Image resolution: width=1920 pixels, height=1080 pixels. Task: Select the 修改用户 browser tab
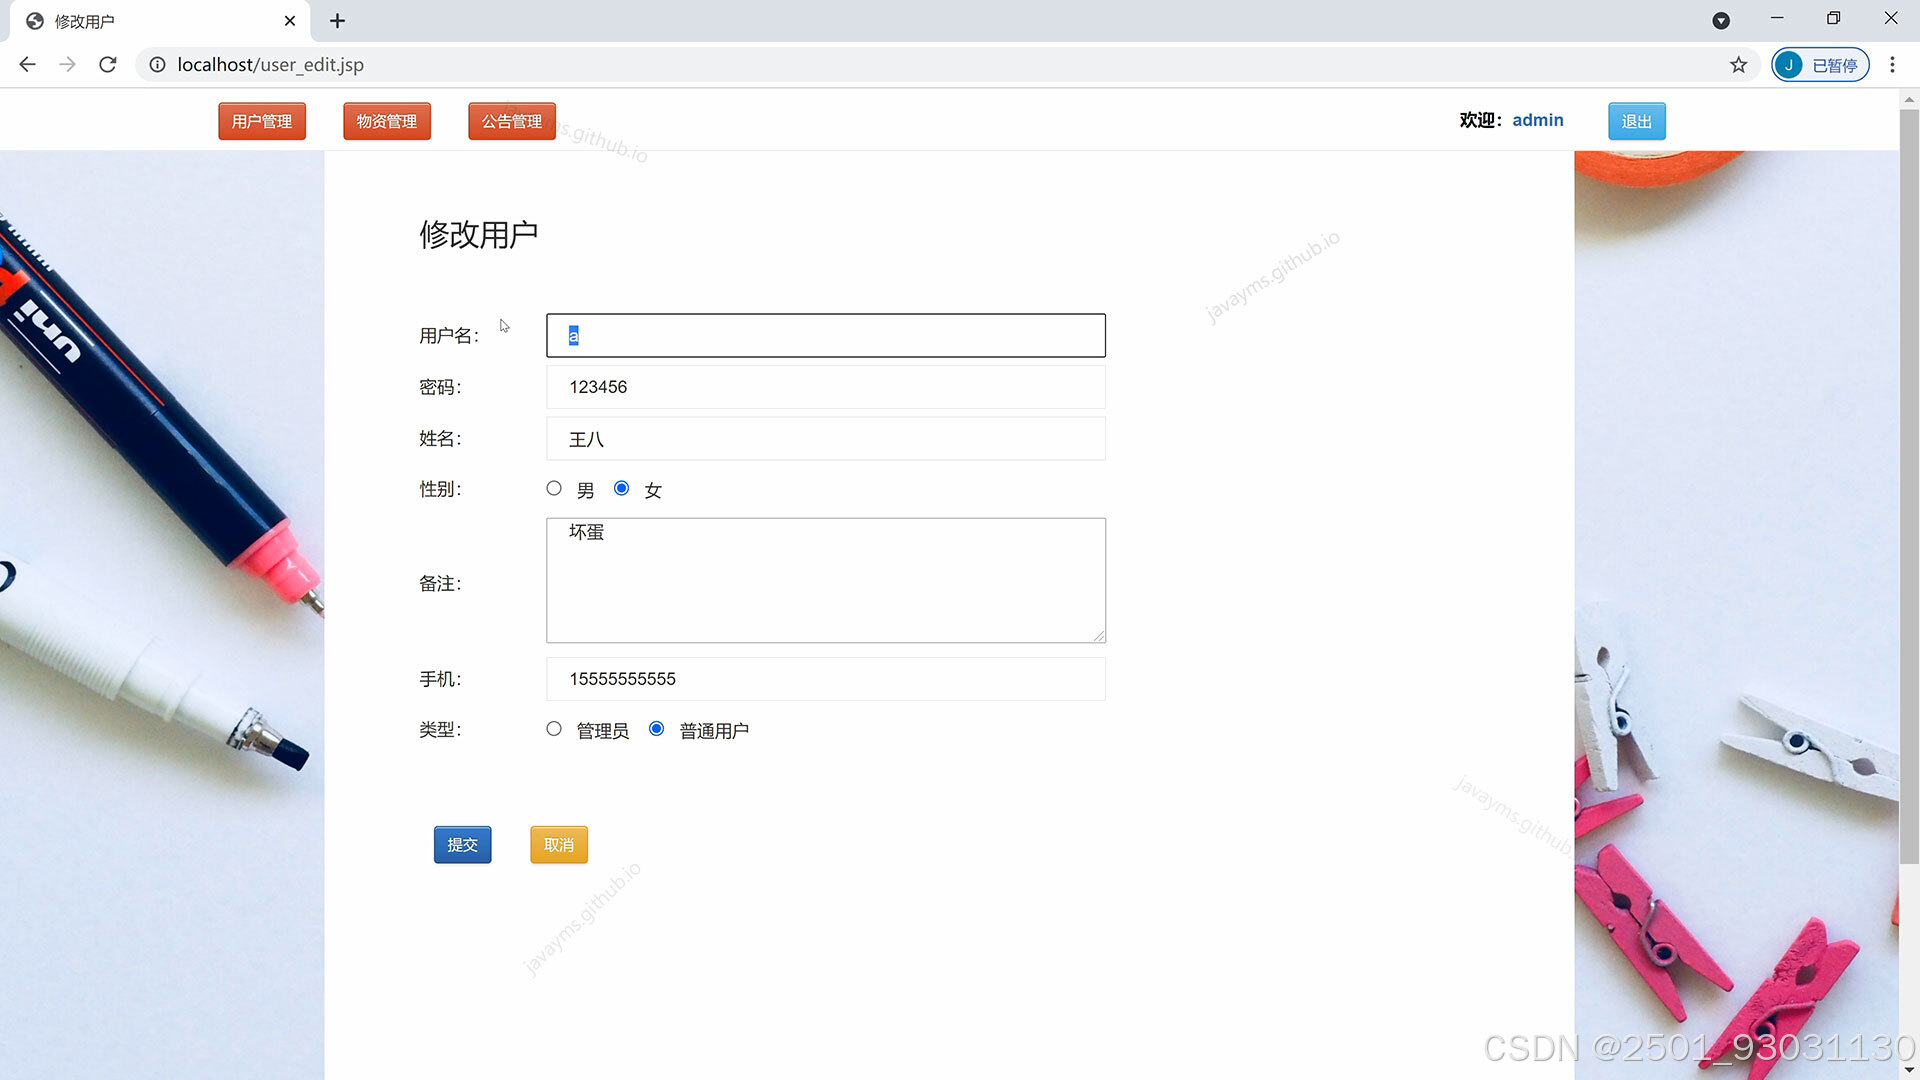pos(160,21)
